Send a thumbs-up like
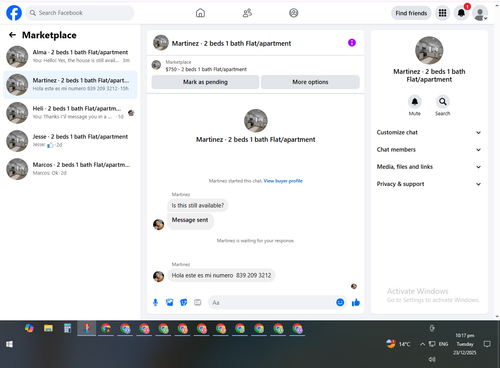This screenshot has width=500, height=368. click(356, 302)
